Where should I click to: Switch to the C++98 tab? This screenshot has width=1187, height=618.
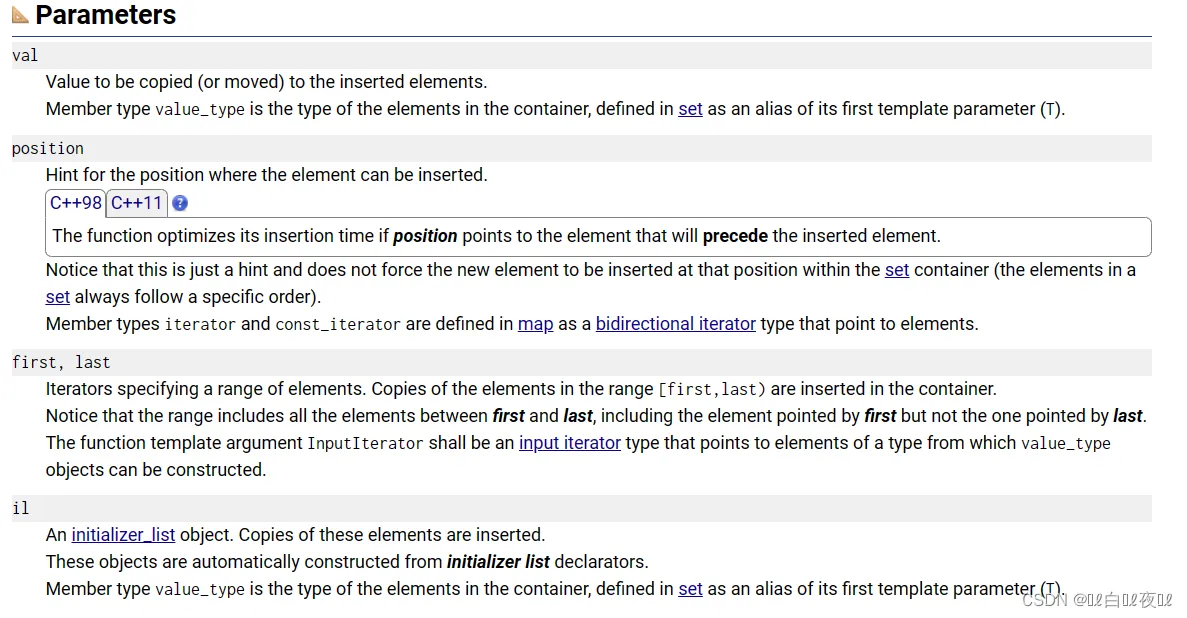[x=76, y=203]
